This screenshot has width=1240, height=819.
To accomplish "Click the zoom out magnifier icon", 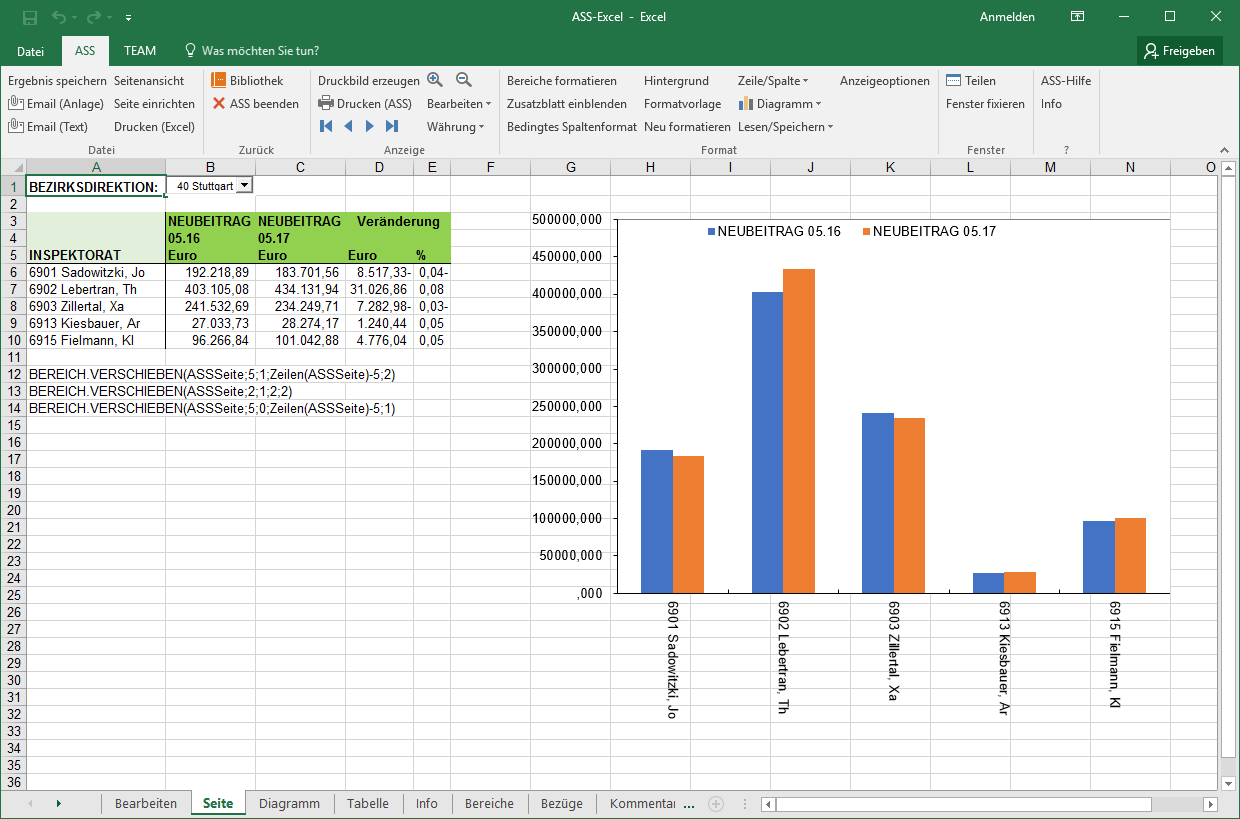I will point(464,80).
